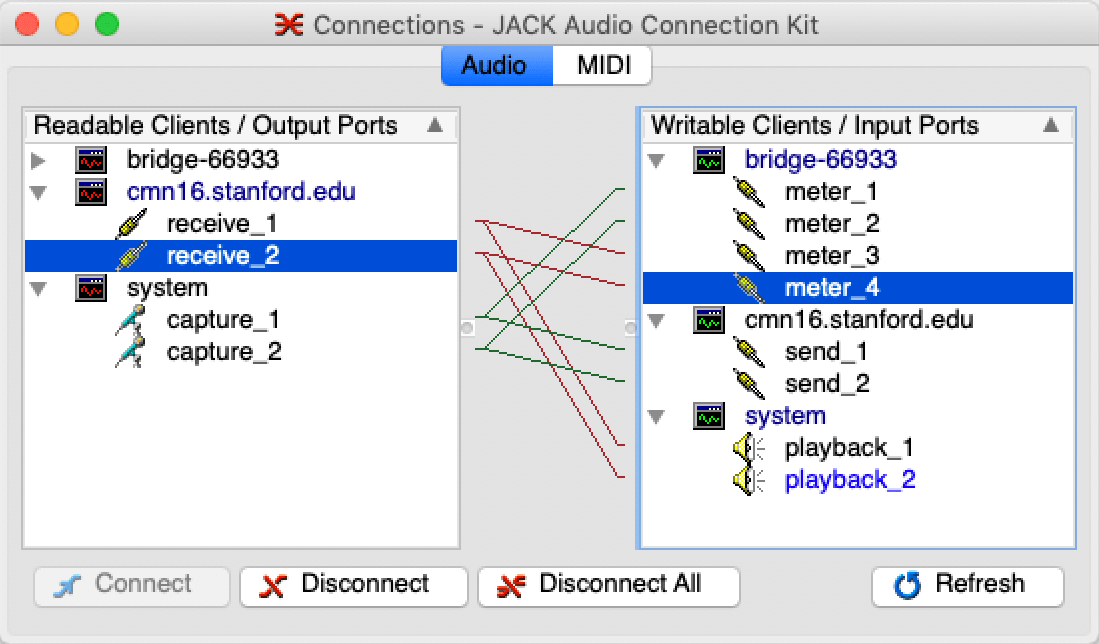Click the Refresh button
Screen dimensions: 1099x644
pyautogui.click(x=968, y=586)
